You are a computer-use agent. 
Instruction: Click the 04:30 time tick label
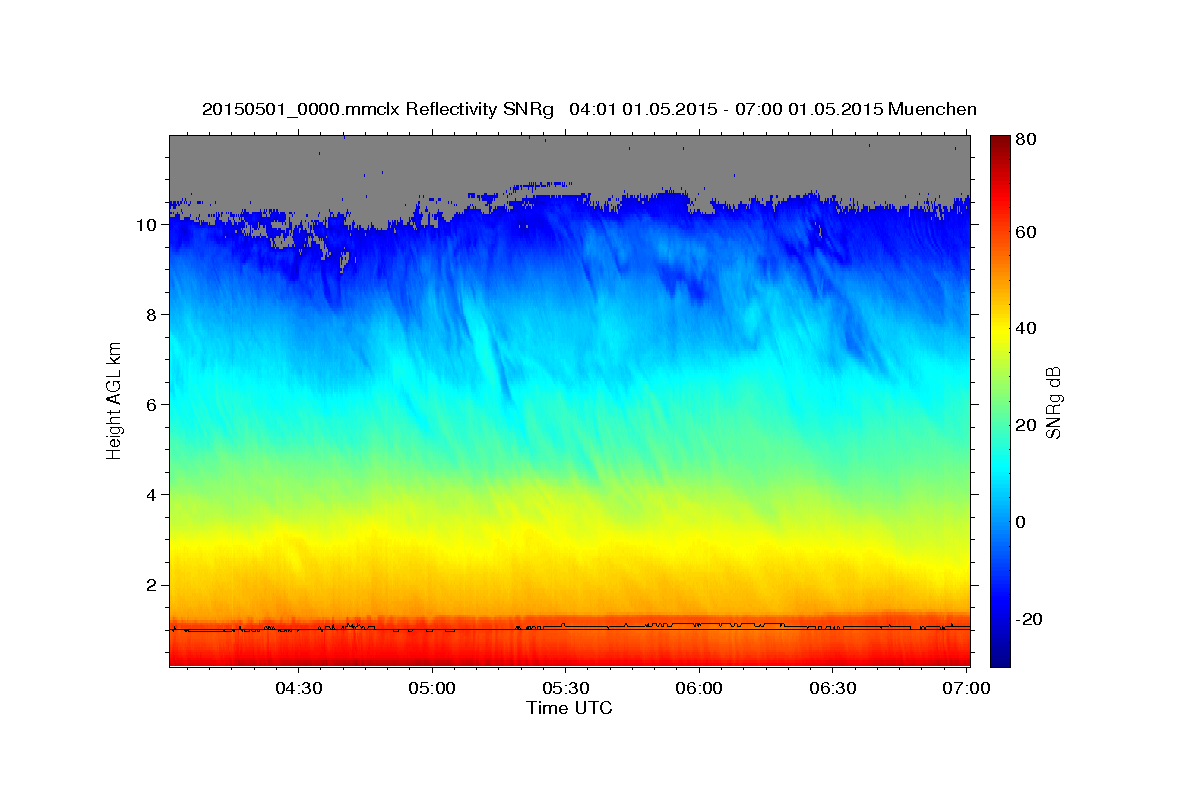[x=299, y=688]
